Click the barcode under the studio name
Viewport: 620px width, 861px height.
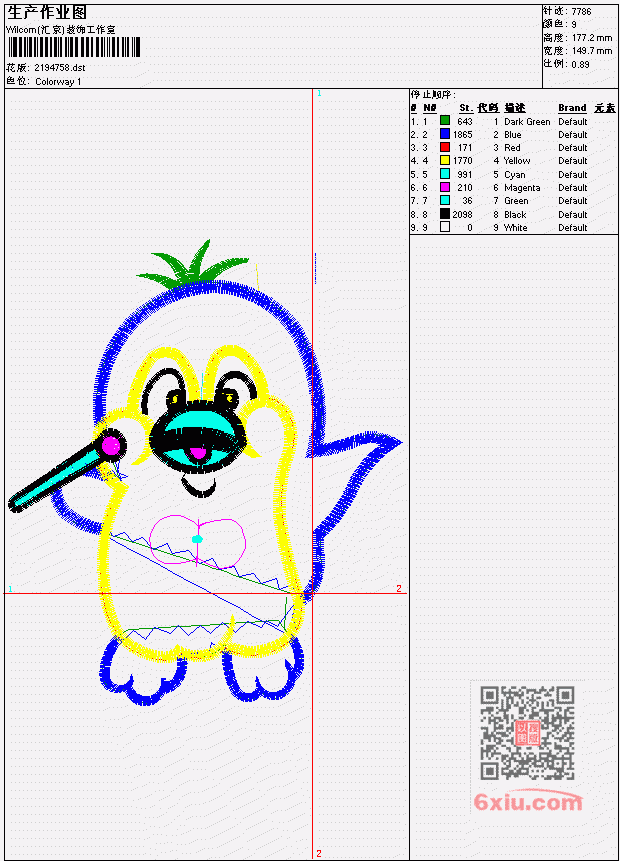pos(74,47)
